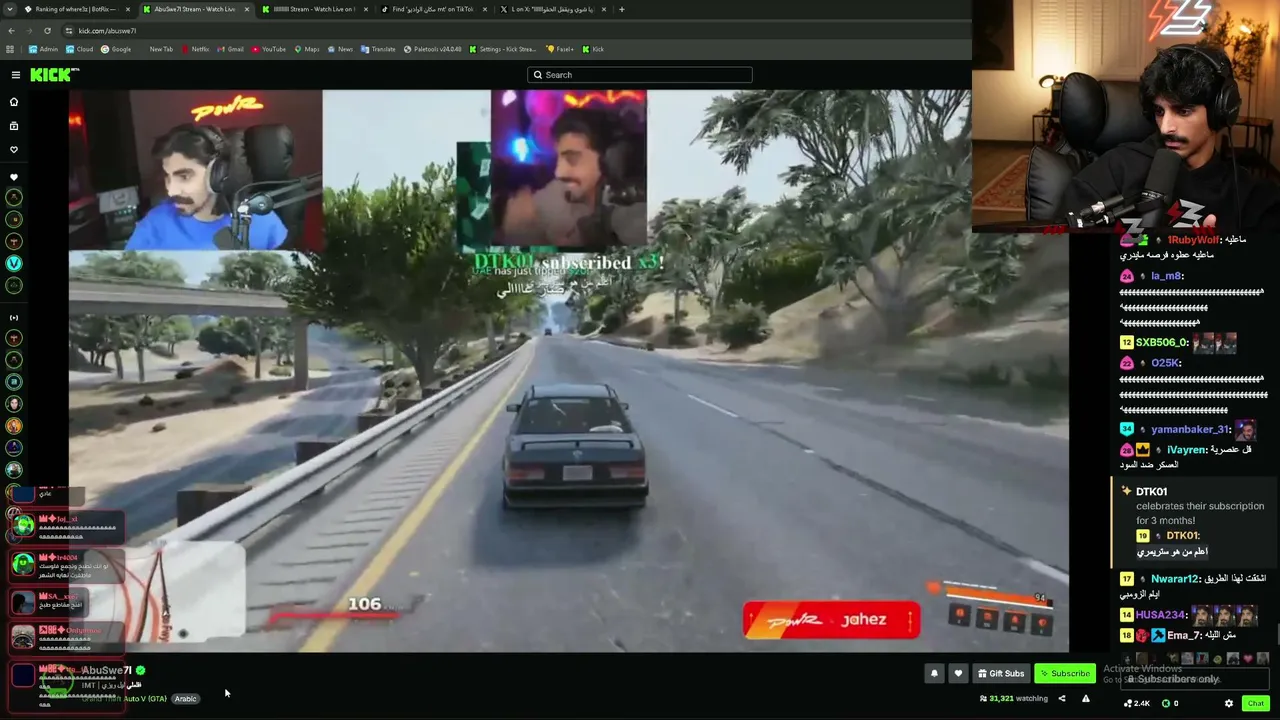Go back in browser history
Image resolution: width=1280 pixels, height=720 pixels.
[11, 31]
